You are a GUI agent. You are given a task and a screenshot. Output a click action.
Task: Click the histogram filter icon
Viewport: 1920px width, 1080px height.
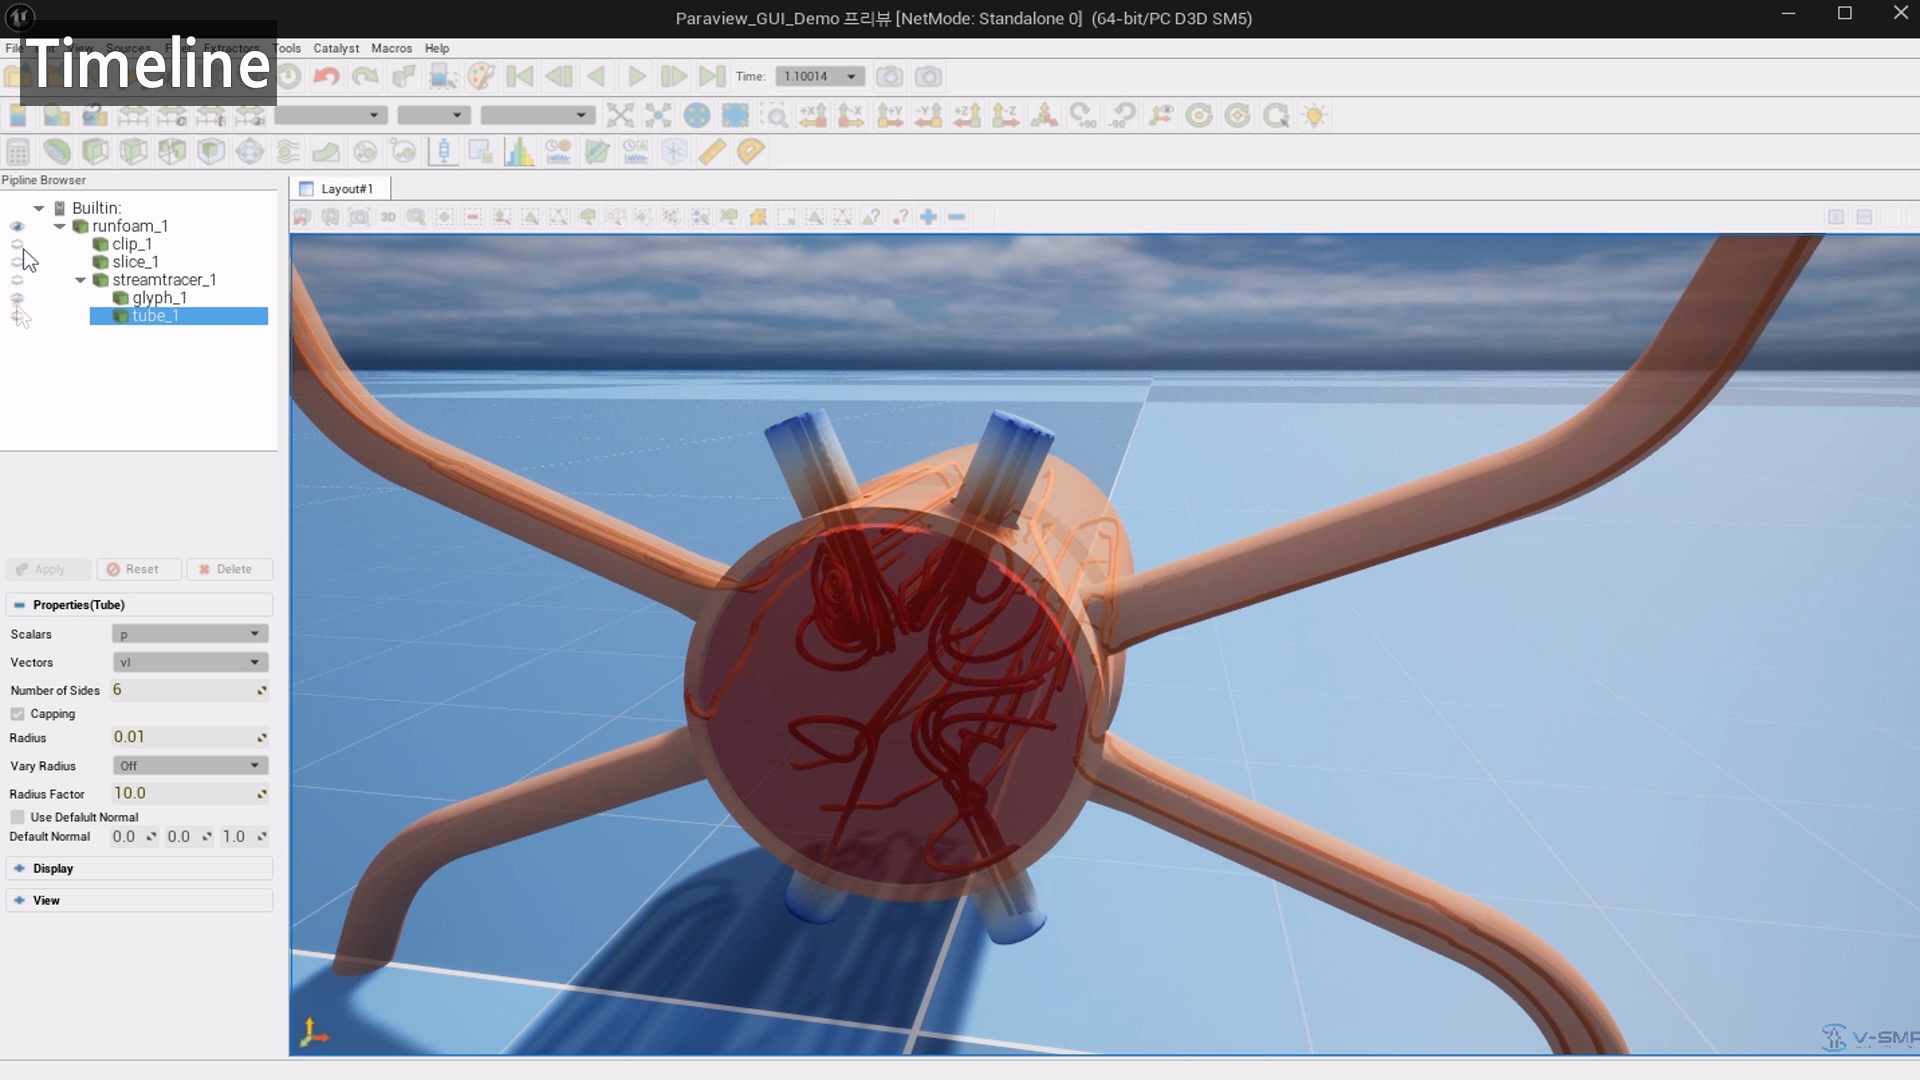tap(519, 152)
